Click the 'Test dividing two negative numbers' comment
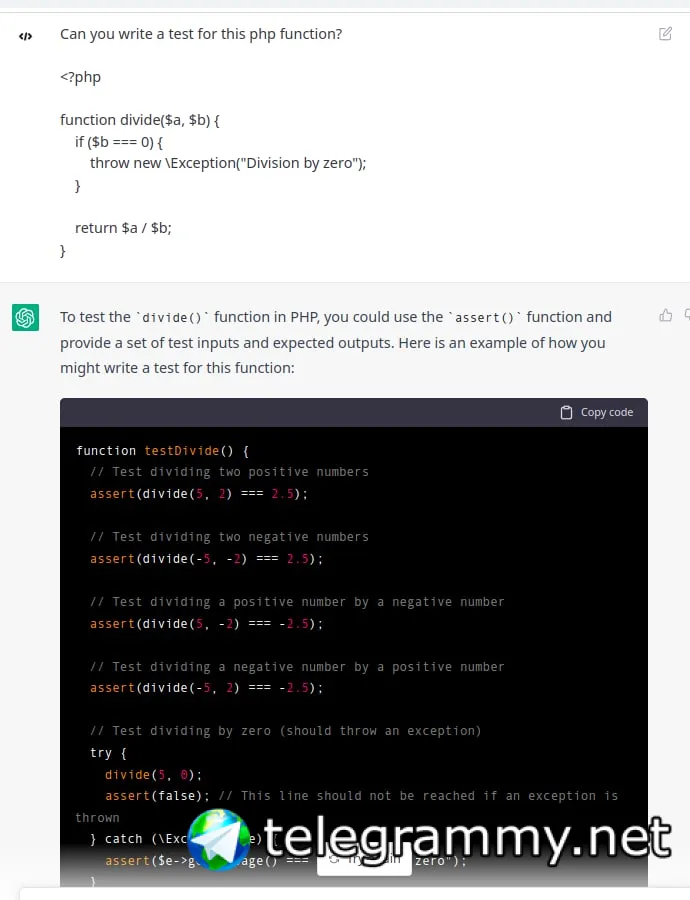The width and height of the screenshot is (690, 900). 229,537
